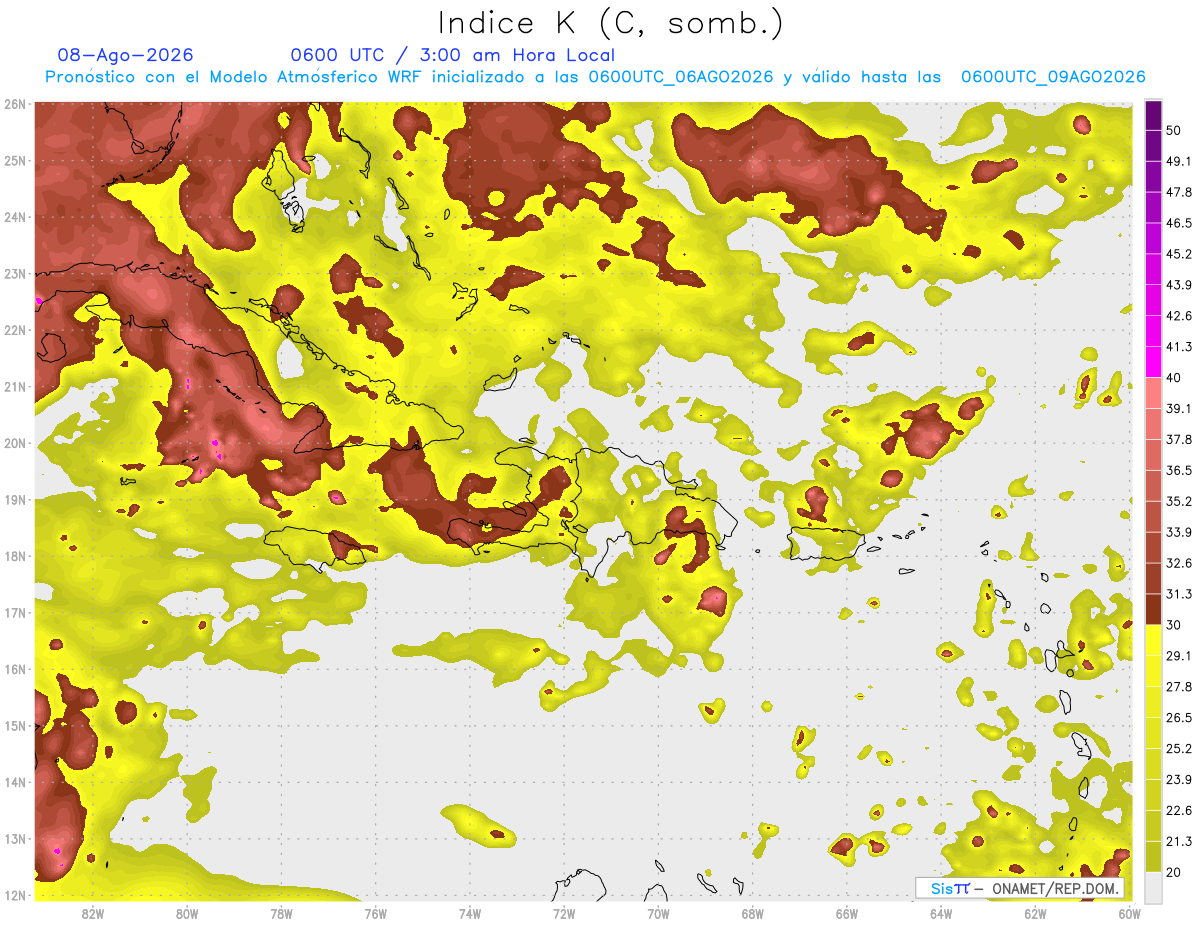Select the "16N" latitude label
This screenshot has width=1200, height=927.
pyautogui.click(x=15, y=669)
